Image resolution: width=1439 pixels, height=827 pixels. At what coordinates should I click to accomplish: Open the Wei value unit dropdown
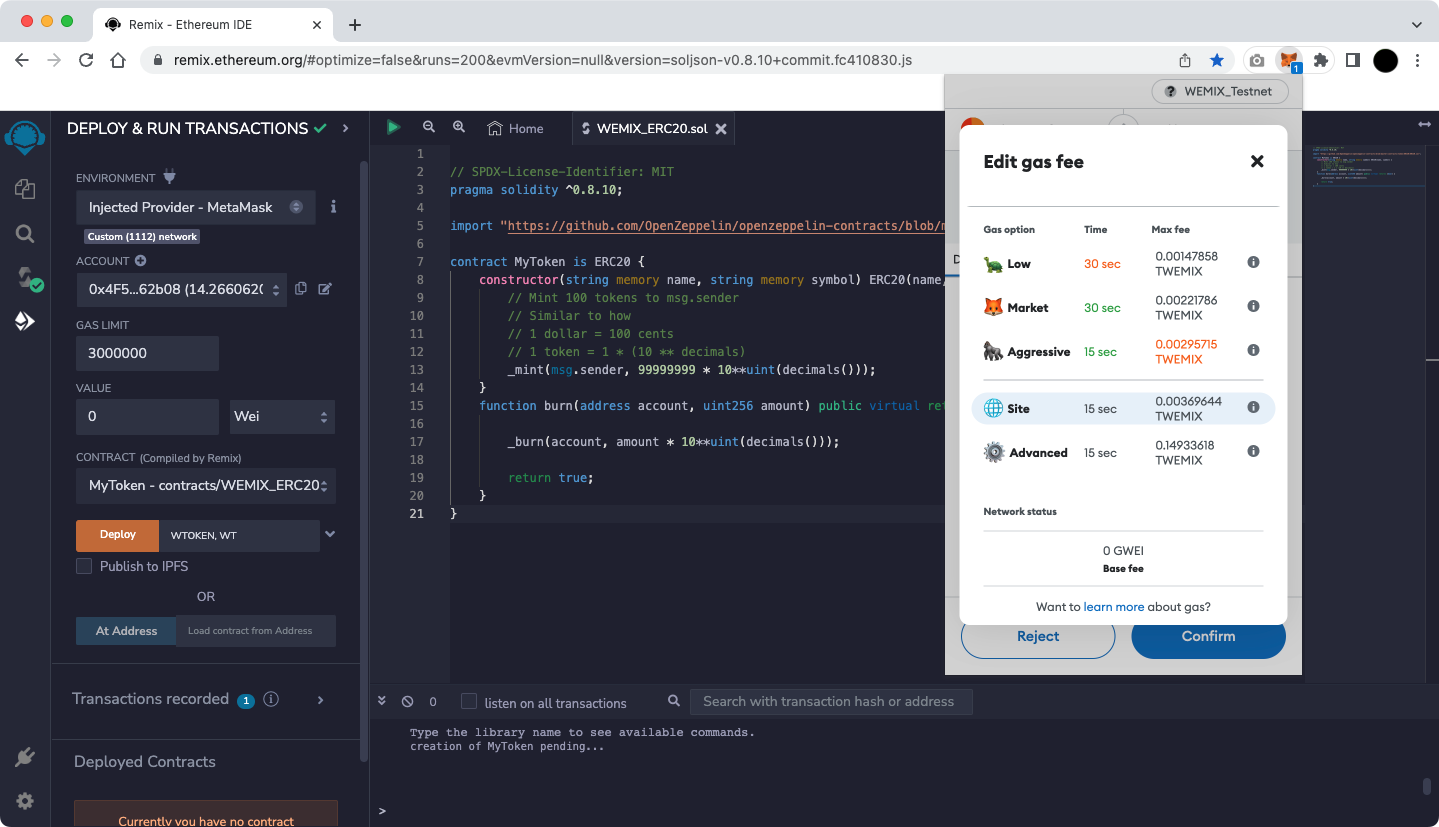click(282, 416)
